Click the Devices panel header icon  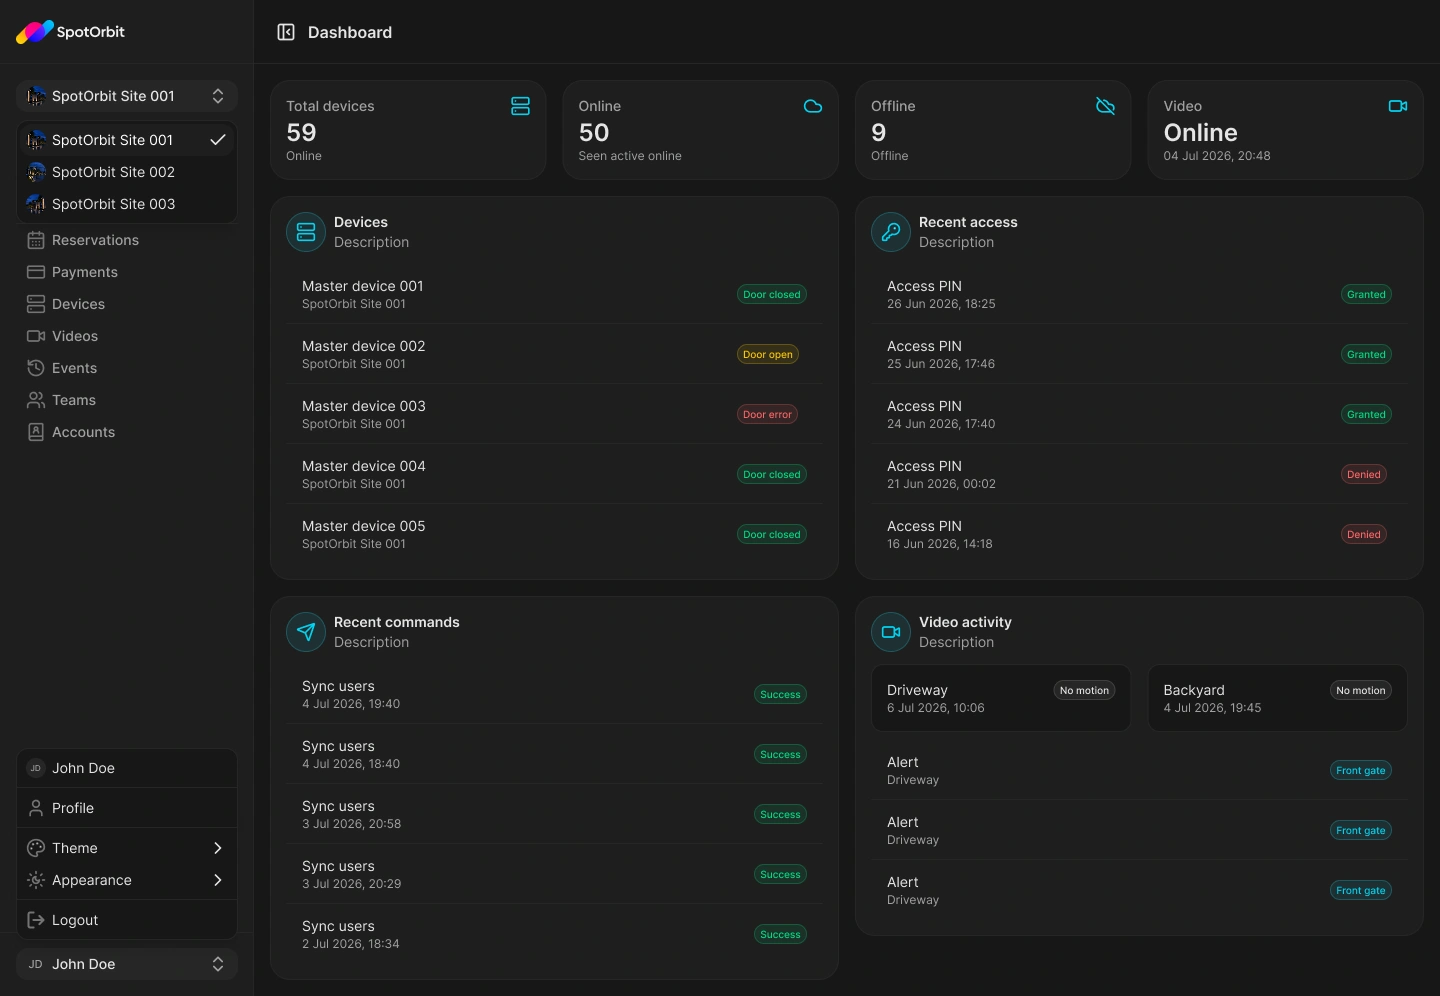[x=306, y=232]
